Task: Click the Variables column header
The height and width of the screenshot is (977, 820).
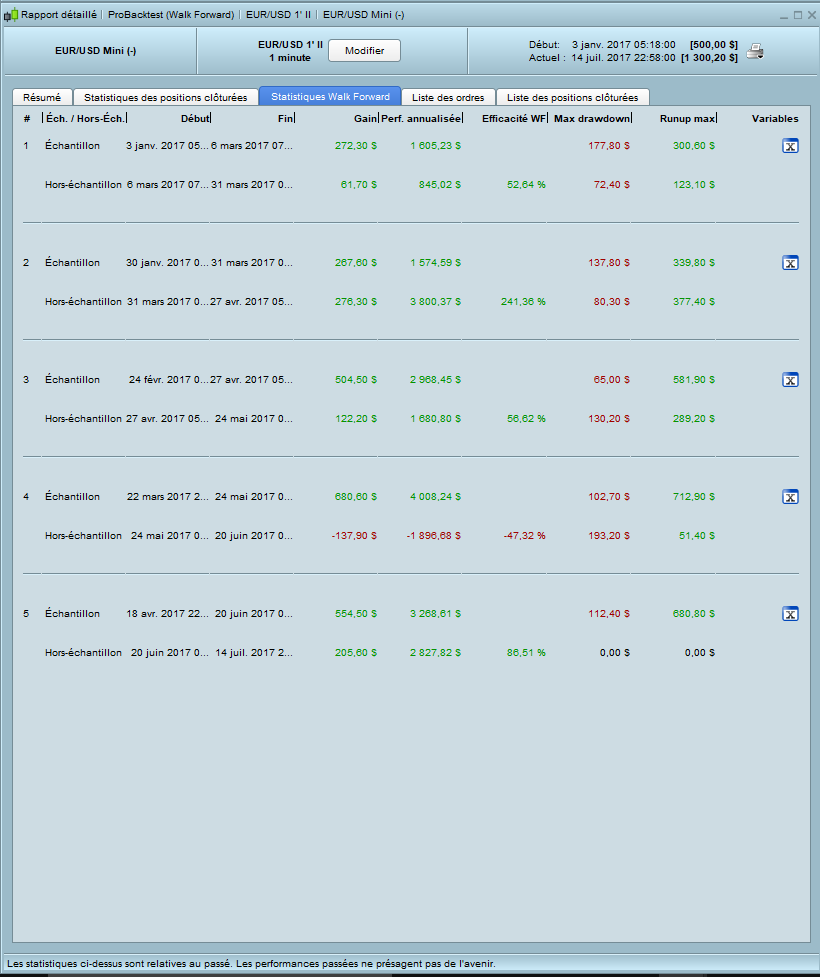Action: pyautogui.click(x=775, y=118)
